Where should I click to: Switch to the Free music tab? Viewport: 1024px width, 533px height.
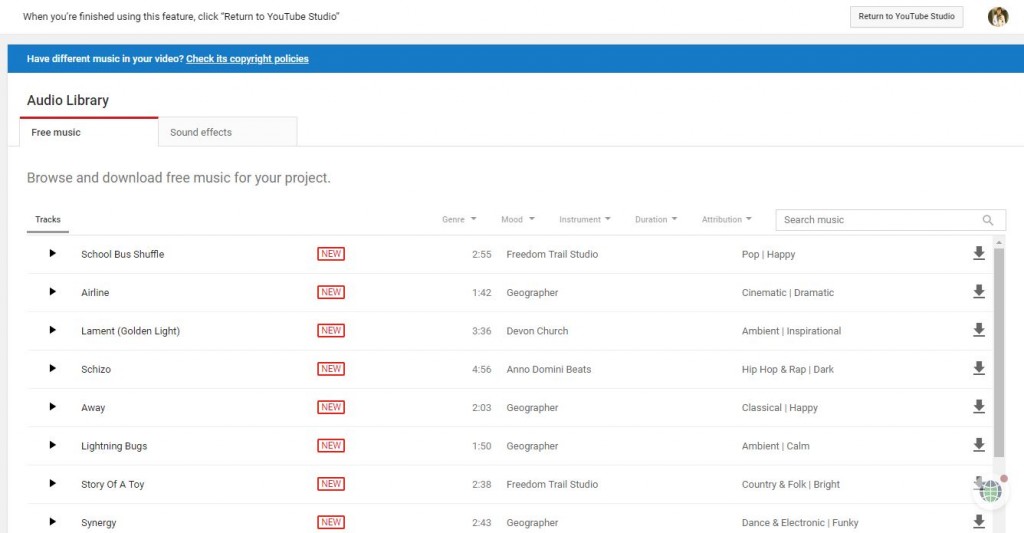89,132
